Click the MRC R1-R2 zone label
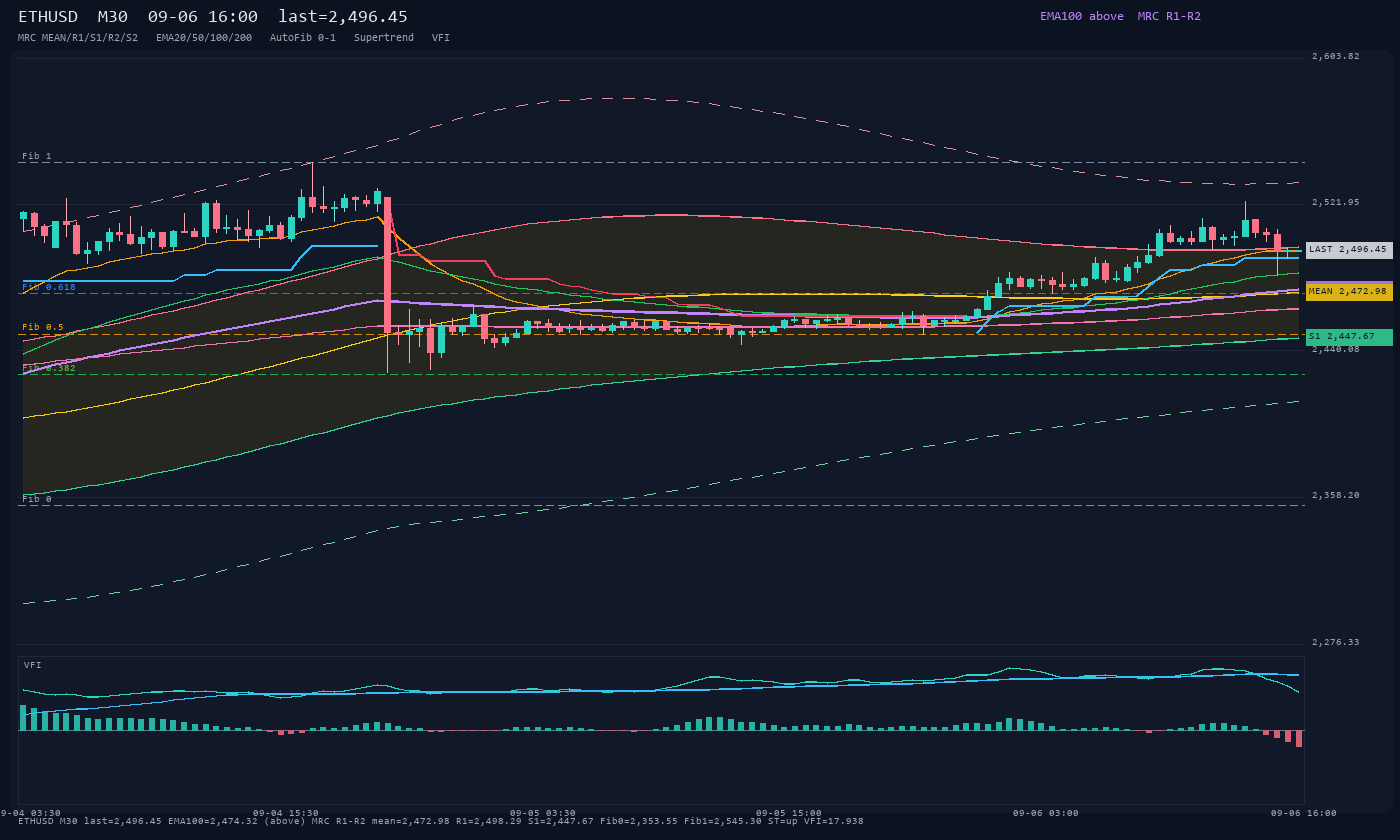Viewport: 1400px width, 840px height. pyautogui.click(x=1169, y=16)
